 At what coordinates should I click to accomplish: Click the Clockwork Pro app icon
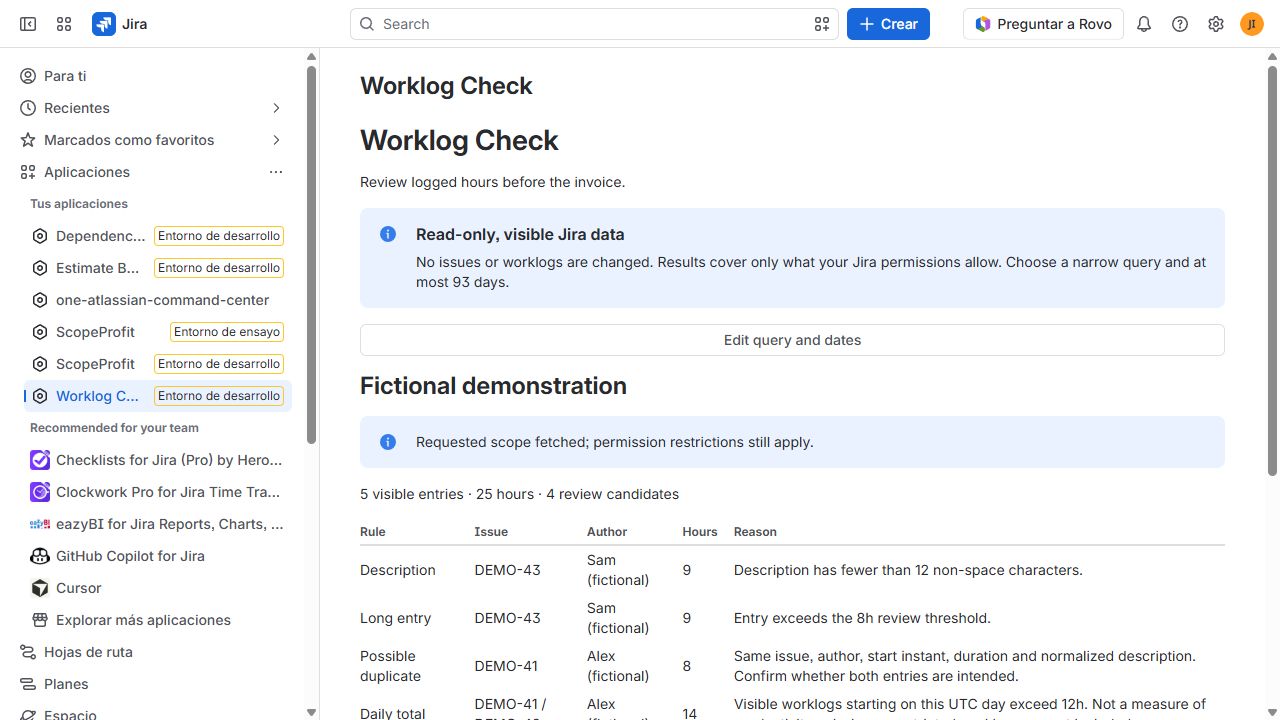(40, 492)
